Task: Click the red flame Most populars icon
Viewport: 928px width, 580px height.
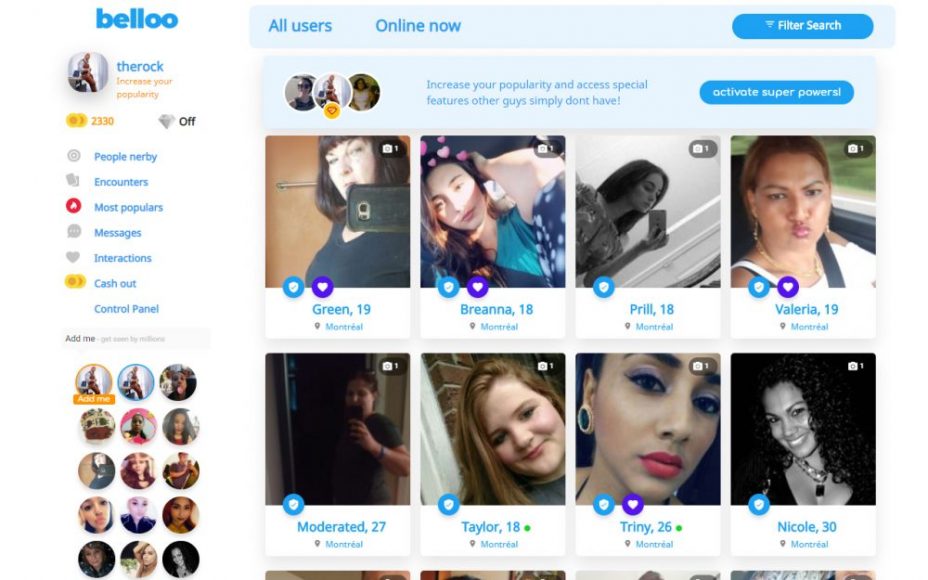Action: [x=73, y=206]
